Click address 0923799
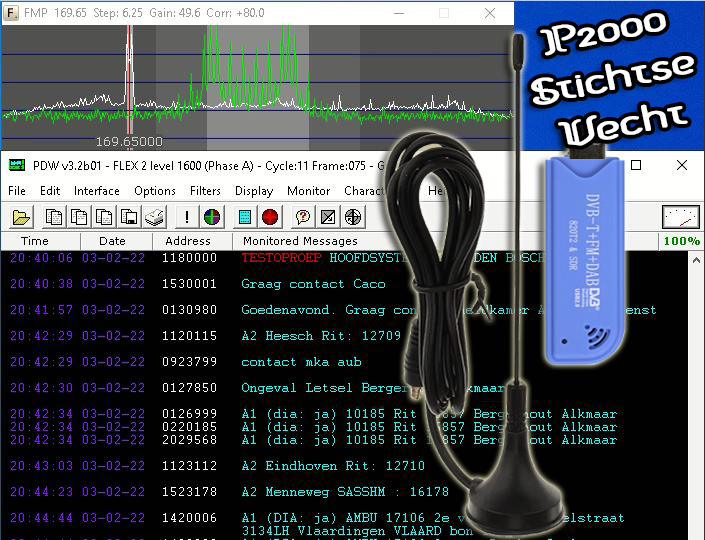 click(x=189, y=362)
